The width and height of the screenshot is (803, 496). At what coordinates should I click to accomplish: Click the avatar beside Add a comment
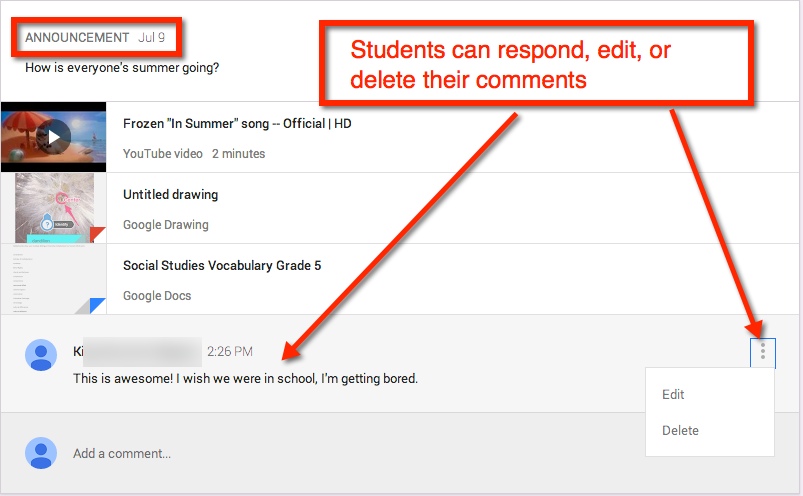tap(40, 453)
